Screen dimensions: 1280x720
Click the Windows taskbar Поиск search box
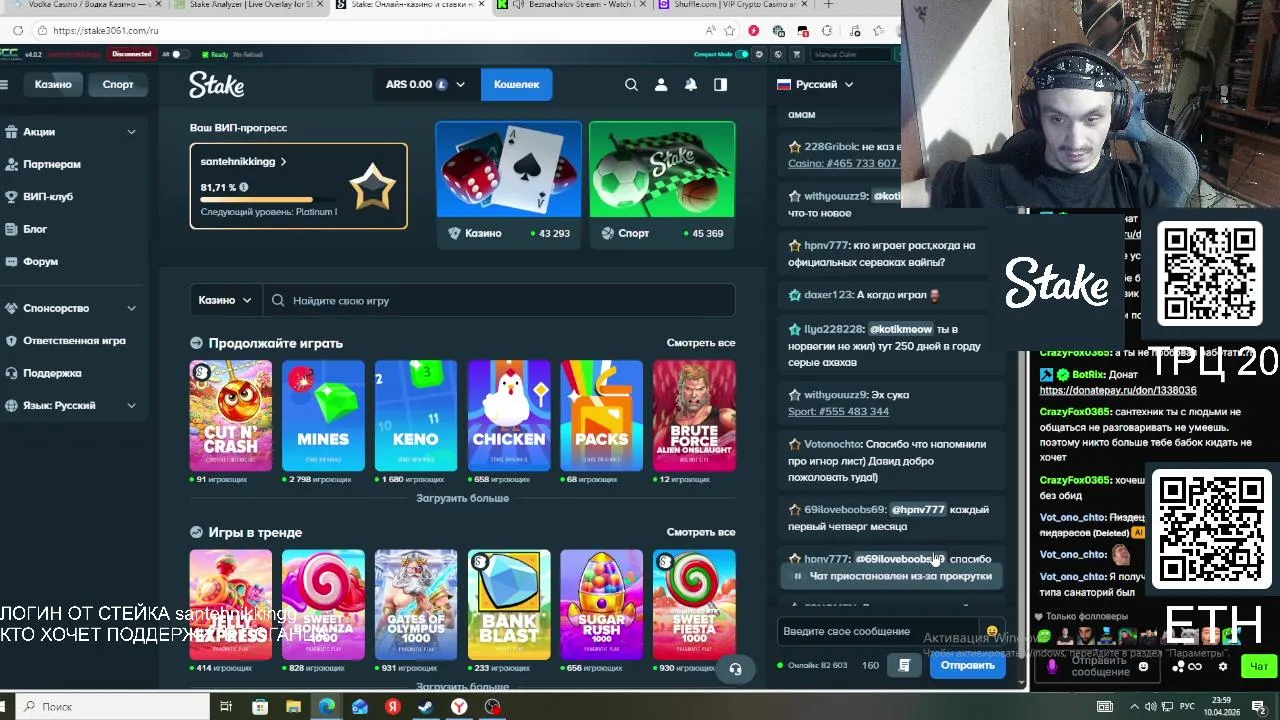110,707
